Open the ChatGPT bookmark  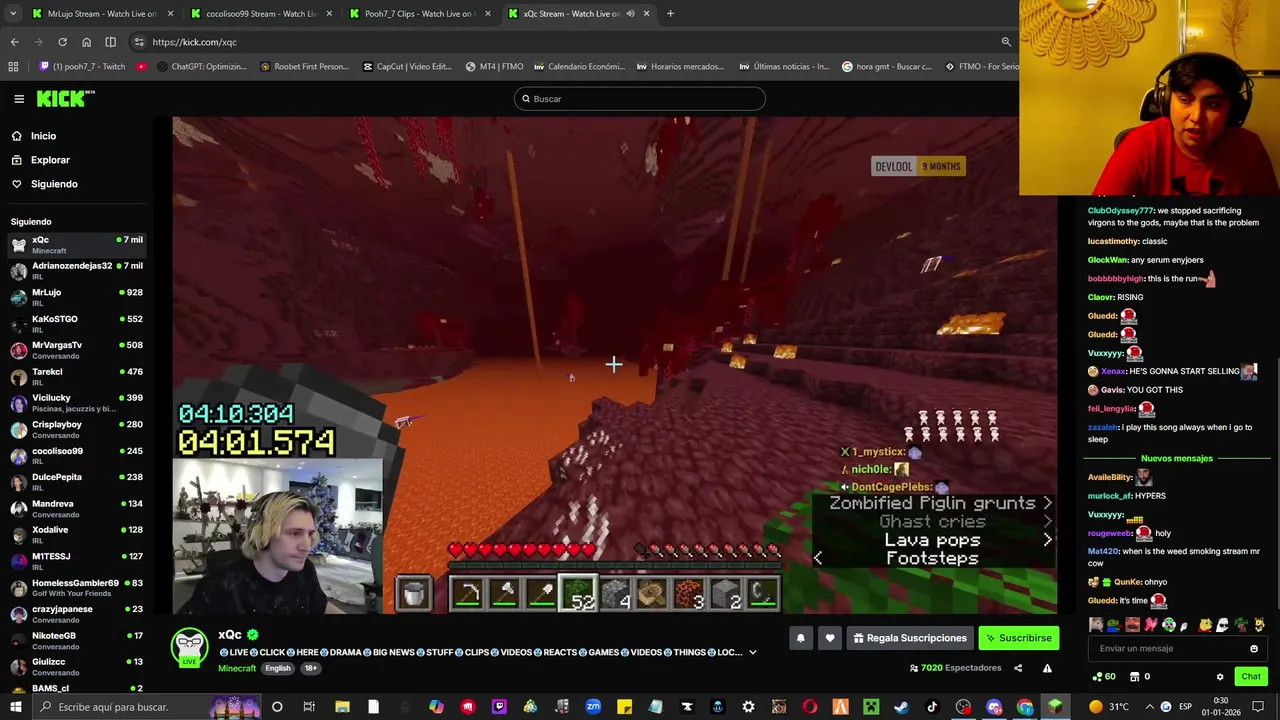[202, 67]
